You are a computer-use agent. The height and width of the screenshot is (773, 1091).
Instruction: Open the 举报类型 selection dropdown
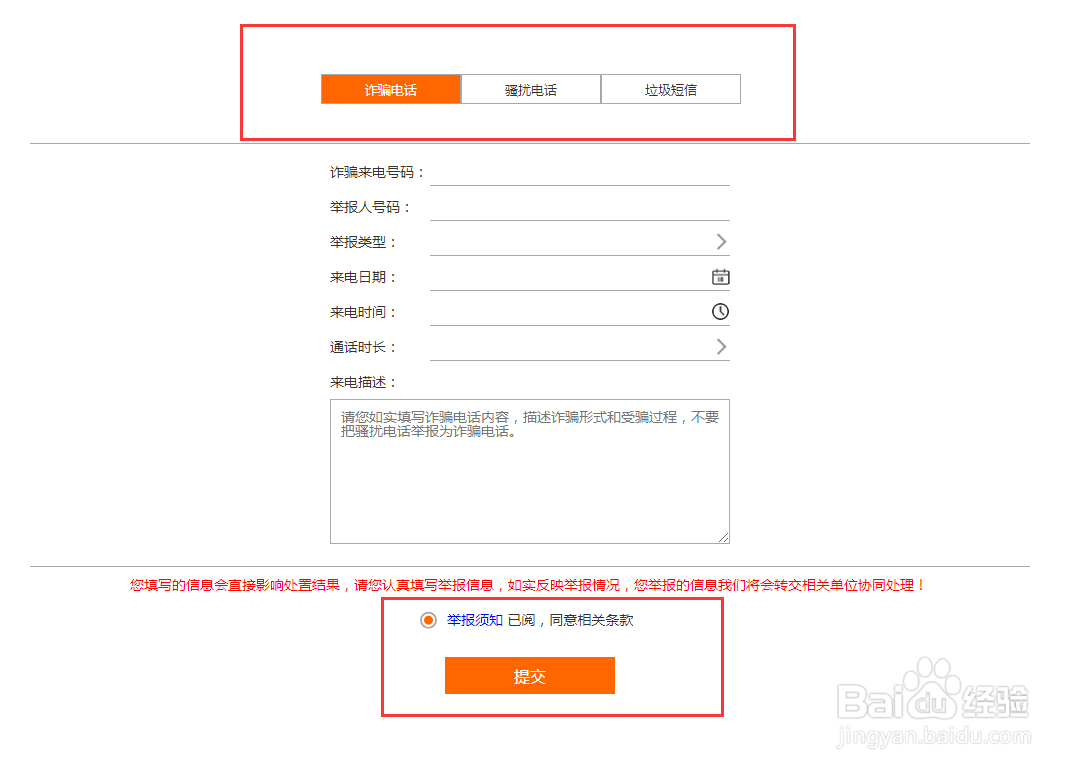[570, 241]
